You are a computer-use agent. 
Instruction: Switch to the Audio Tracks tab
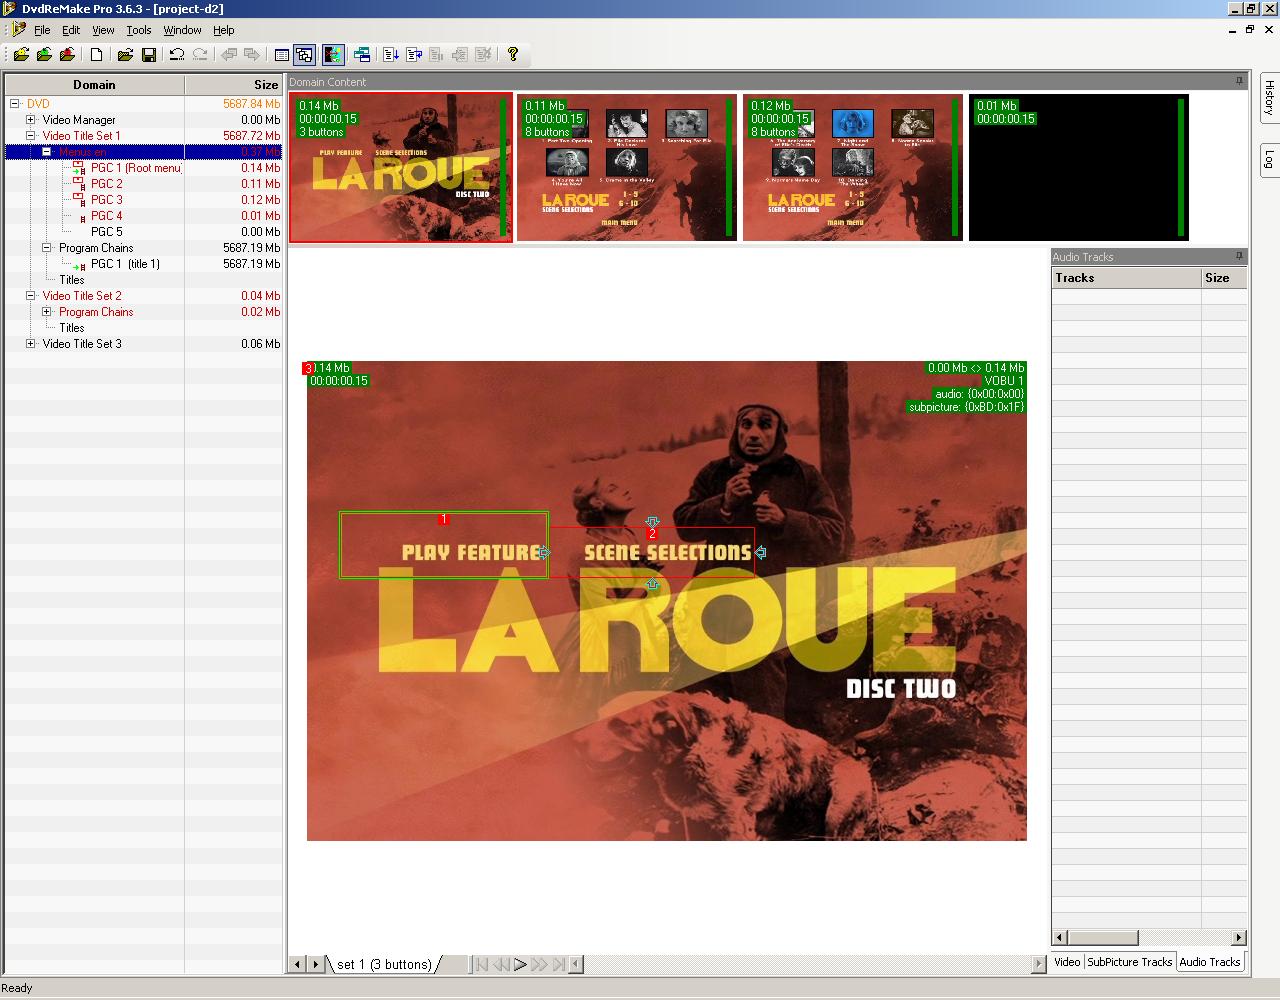point(1210,962)
